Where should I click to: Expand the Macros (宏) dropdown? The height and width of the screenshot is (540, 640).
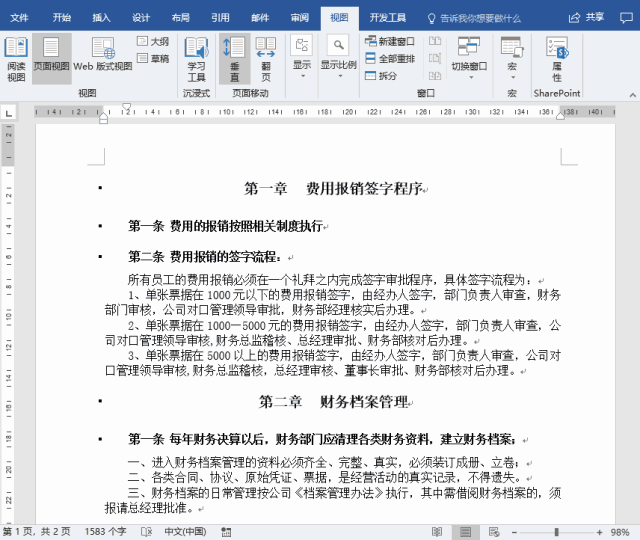(512, 59)
